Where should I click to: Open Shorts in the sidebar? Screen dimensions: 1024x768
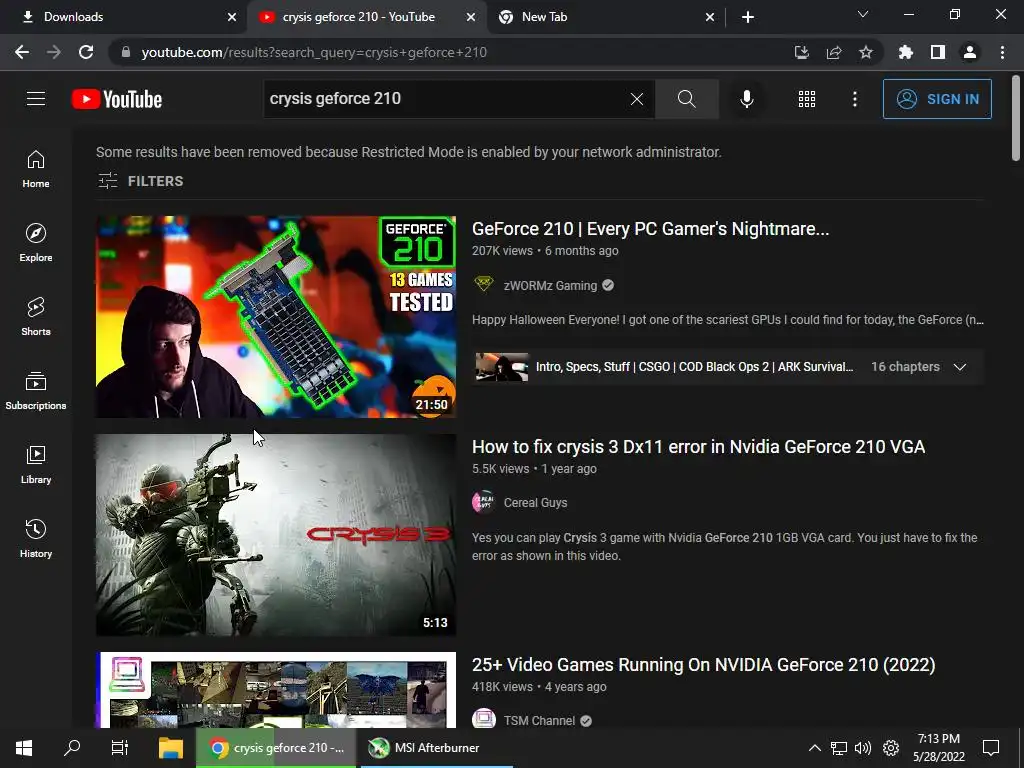36,317
